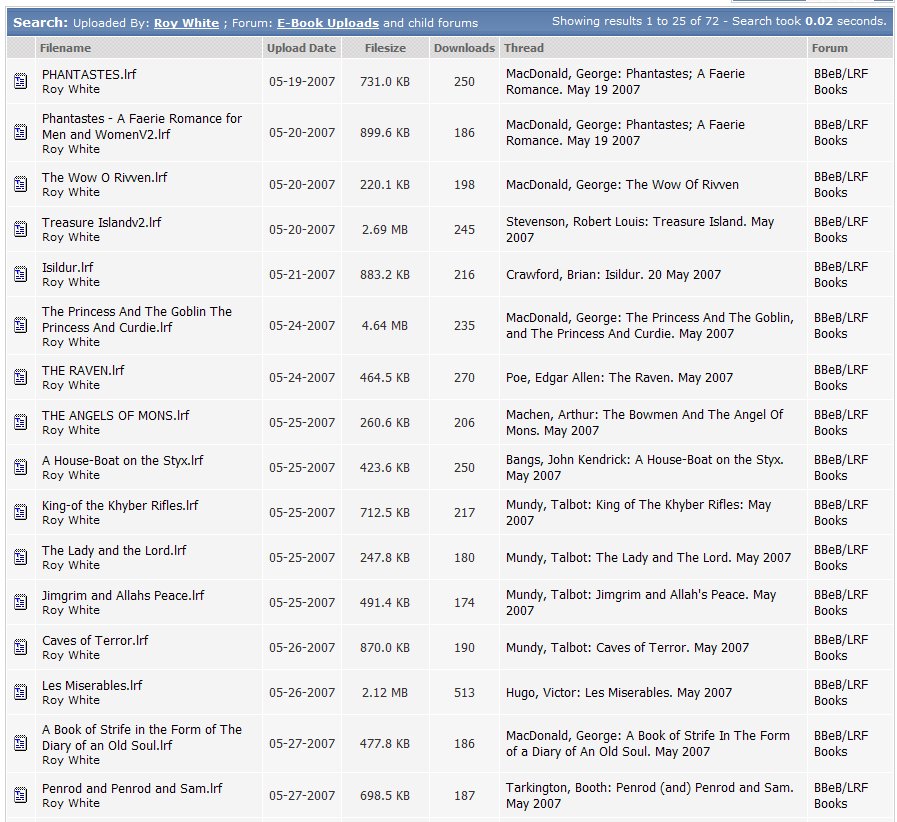
Task: Open thread Crawford, Brian: Isildur. 20 May 2007
Action: (613, 275)
